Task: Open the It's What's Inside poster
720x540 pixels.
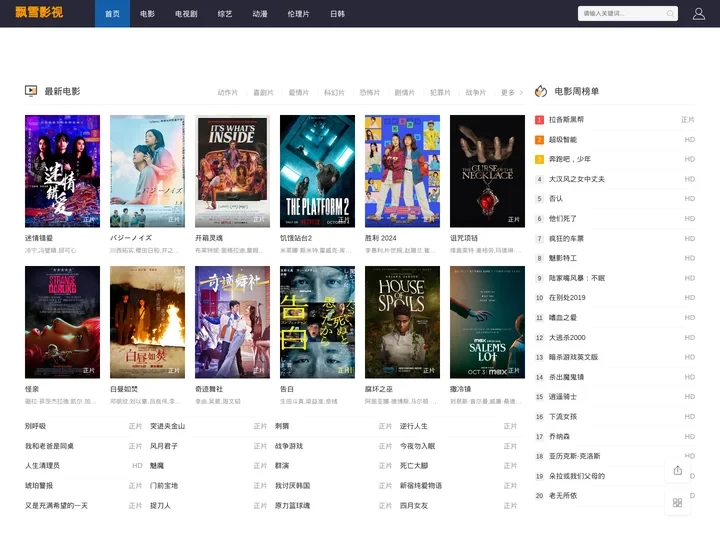Action: (x=232, y=171)
